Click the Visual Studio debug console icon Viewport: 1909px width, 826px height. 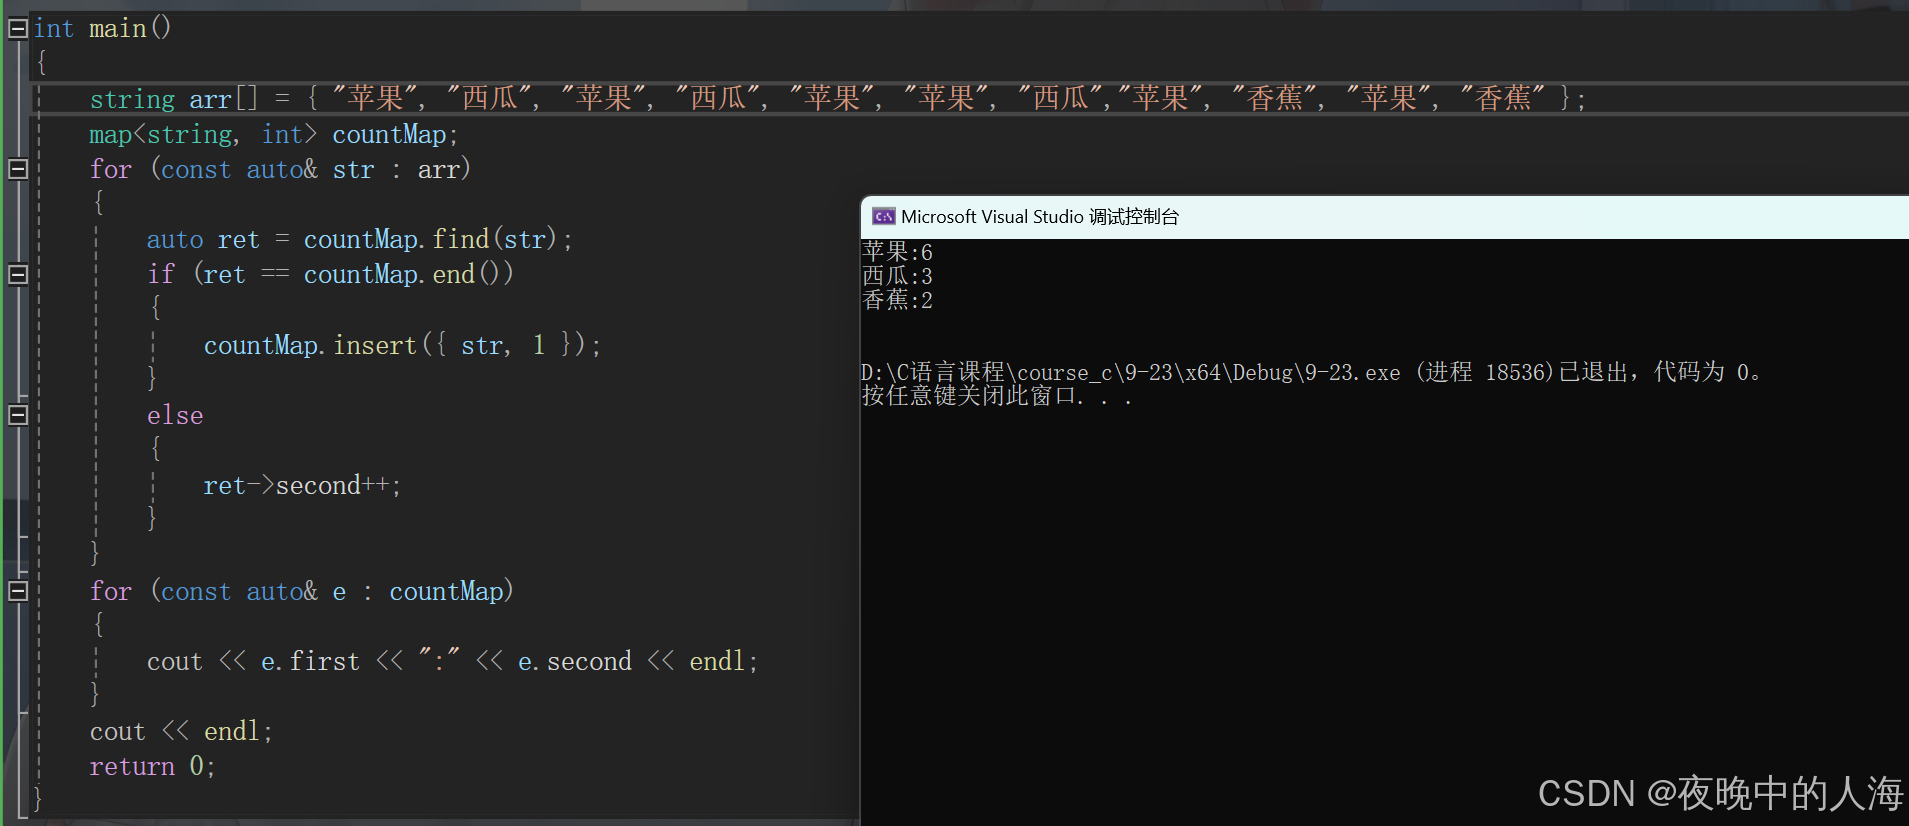(883, 217)
